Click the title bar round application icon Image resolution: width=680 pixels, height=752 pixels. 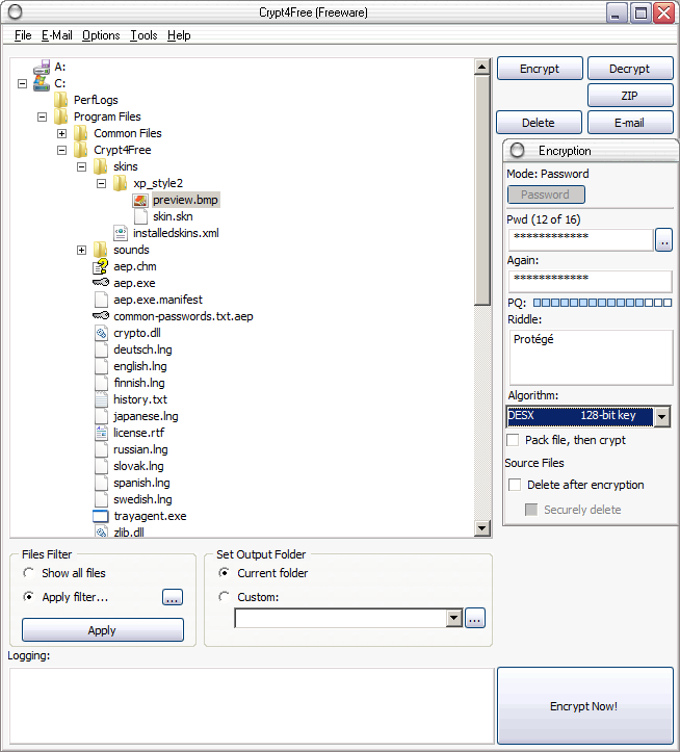(x=15, y=12)
